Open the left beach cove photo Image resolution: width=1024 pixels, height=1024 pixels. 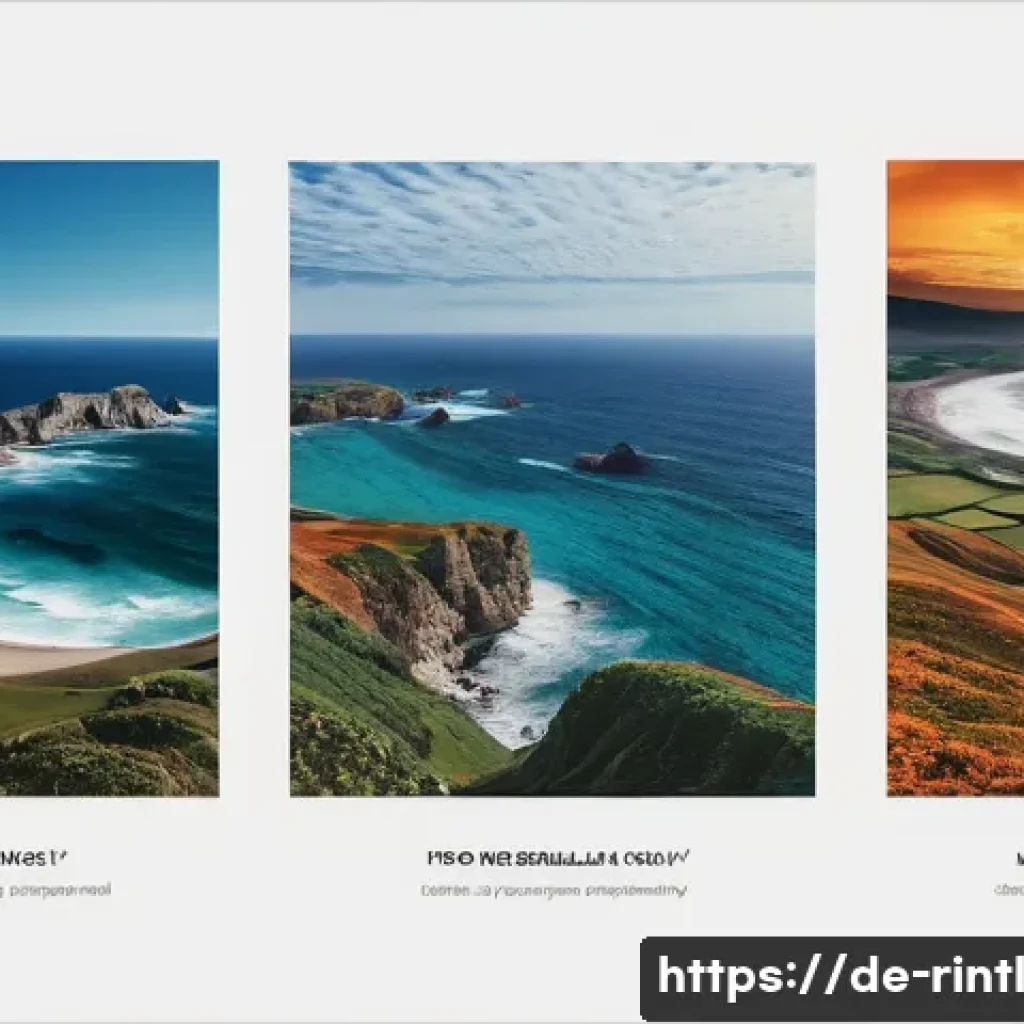[109, 479]
